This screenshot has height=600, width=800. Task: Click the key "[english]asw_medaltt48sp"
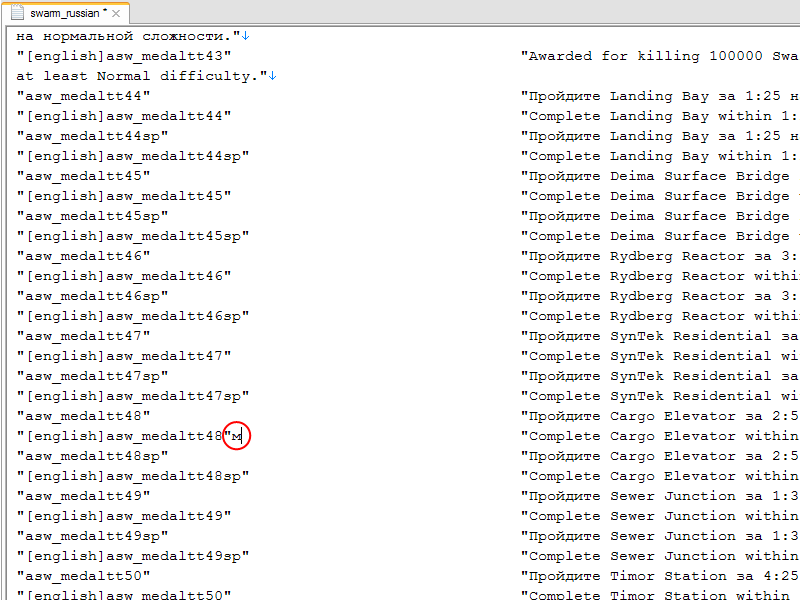pos(133,476)
